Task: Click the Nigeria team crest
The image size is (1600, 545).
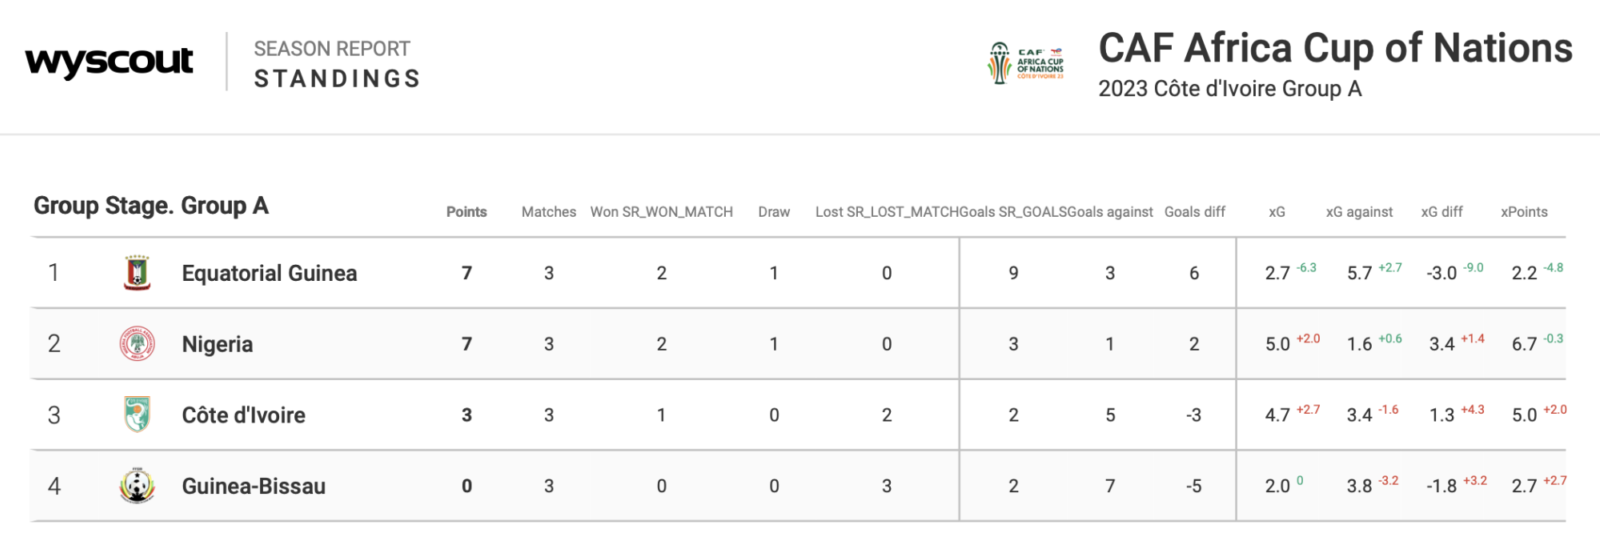Action: (x=137, y=344)
